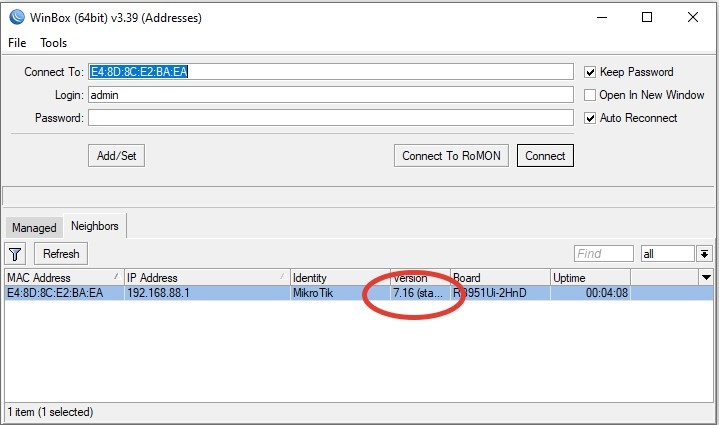719x425 pixels.
Task: Click the Login input field
Action: 331,95
